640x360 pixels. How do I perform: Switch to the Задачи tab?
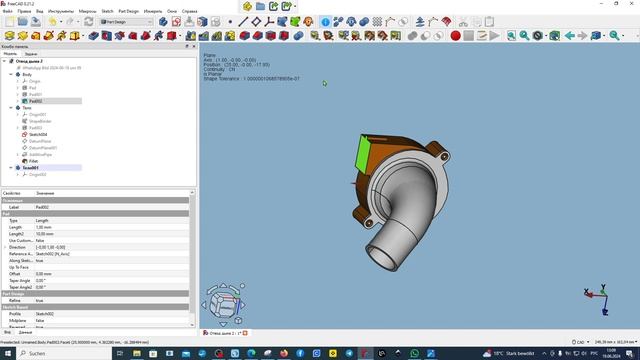coord(31,54)
